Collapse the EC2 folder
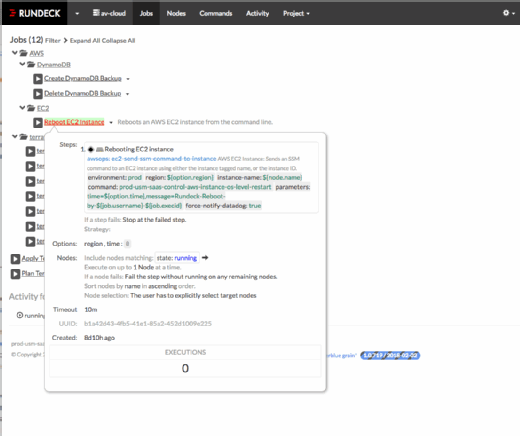This screenshot has height=436, width=520. pyautogui.click(x=22, y=108)
